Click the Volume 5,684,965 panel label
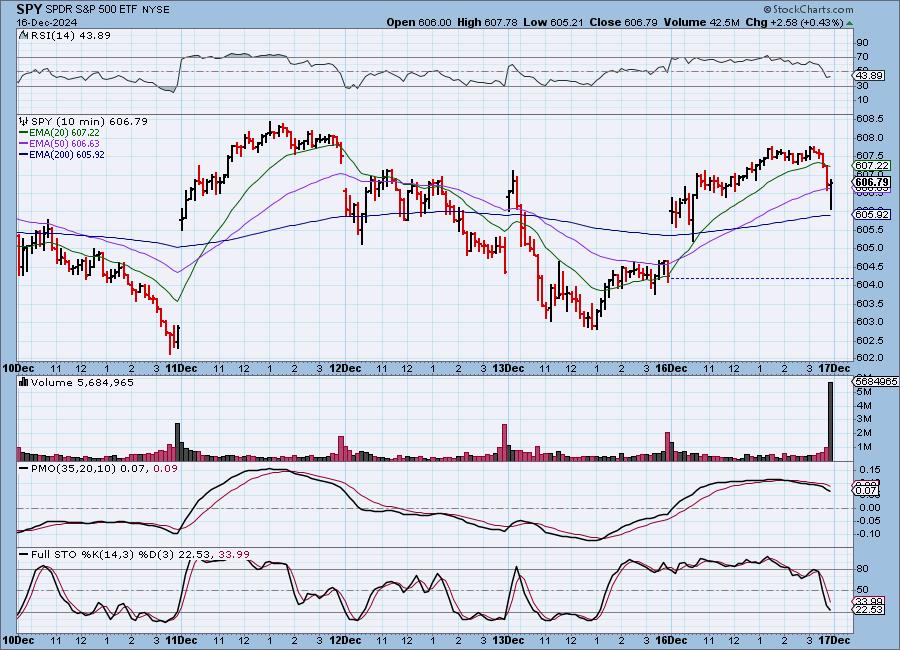The image size is (900, 650). pyautogui.click(x=82, y=382)
